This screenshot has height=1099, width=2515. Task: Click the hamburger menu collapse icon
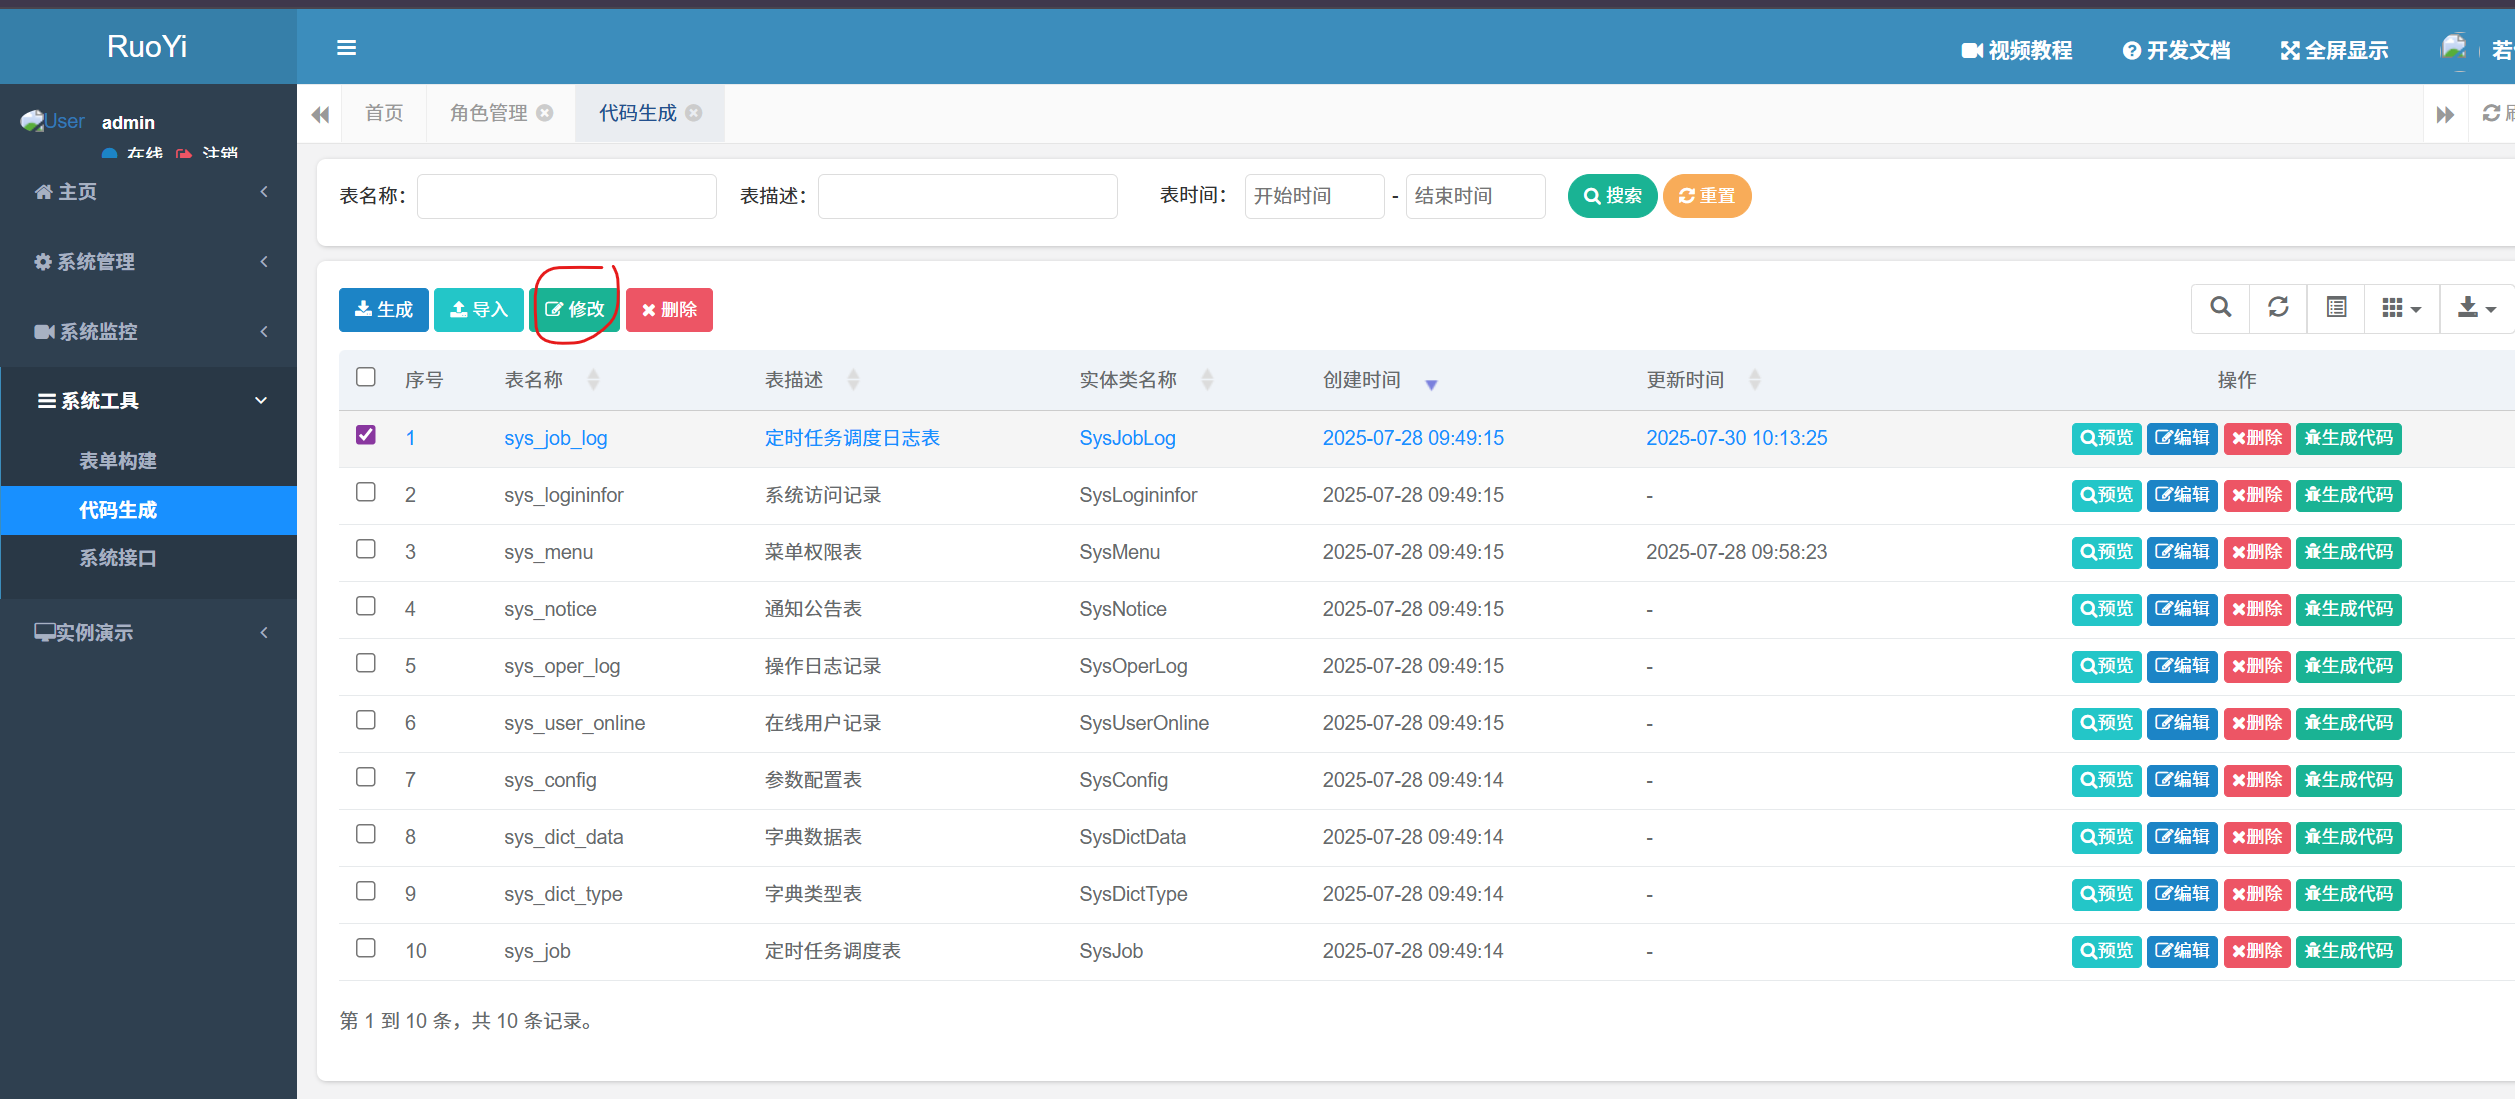click(x=346, y=48)
